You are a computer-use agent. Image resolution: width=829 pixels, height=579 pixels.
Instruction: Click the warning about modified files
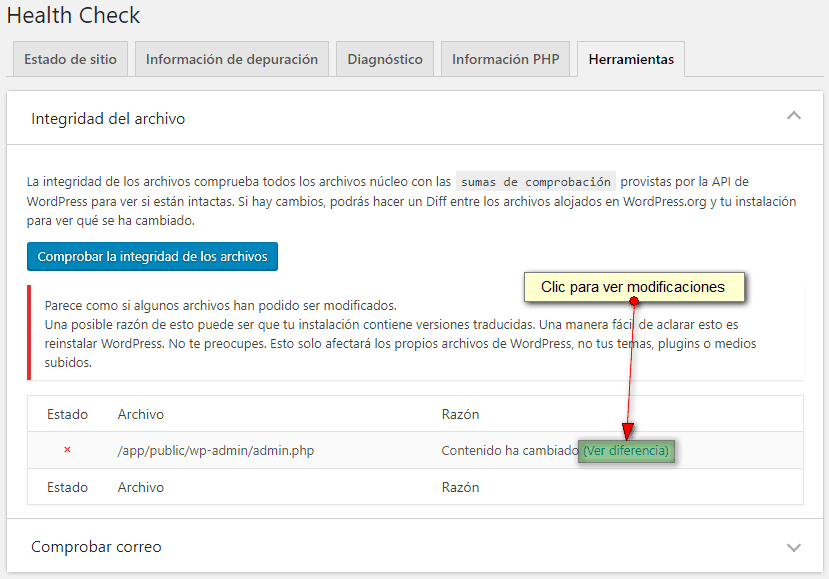coord(416,334)
